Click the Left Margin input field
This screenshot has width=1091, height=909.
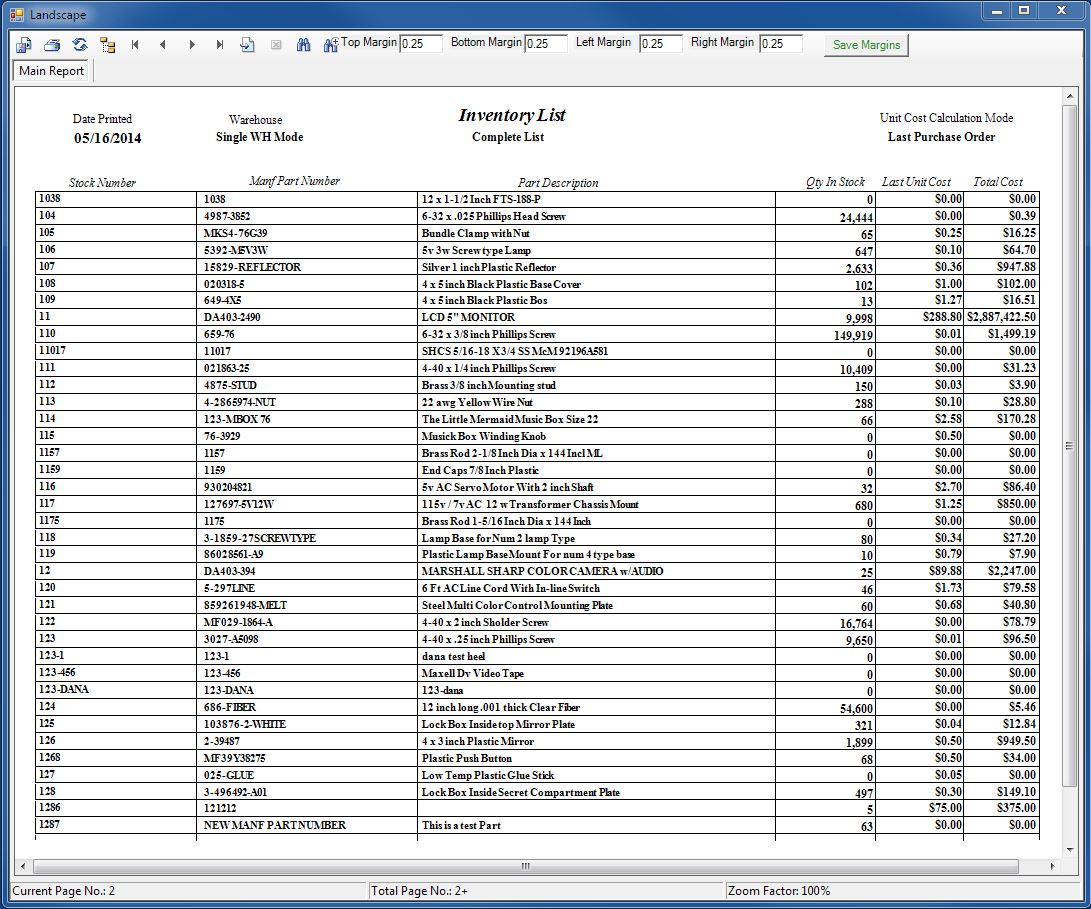[x=661, y=43]
